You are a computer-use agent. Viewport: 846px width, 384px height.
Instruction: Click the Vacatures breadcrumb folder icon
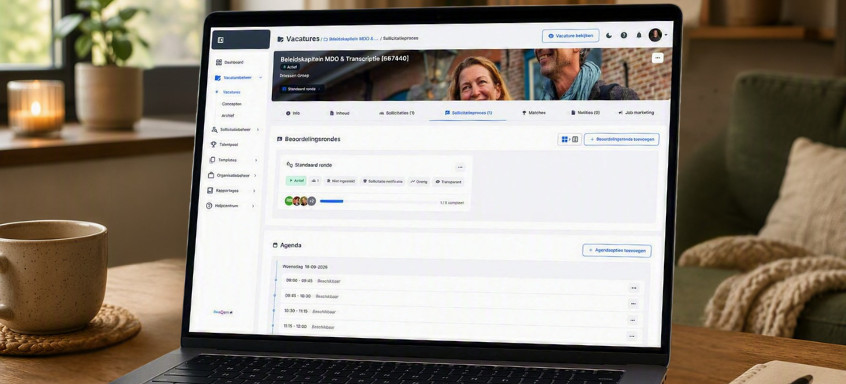pyautogui.click(x=280, y=39)
